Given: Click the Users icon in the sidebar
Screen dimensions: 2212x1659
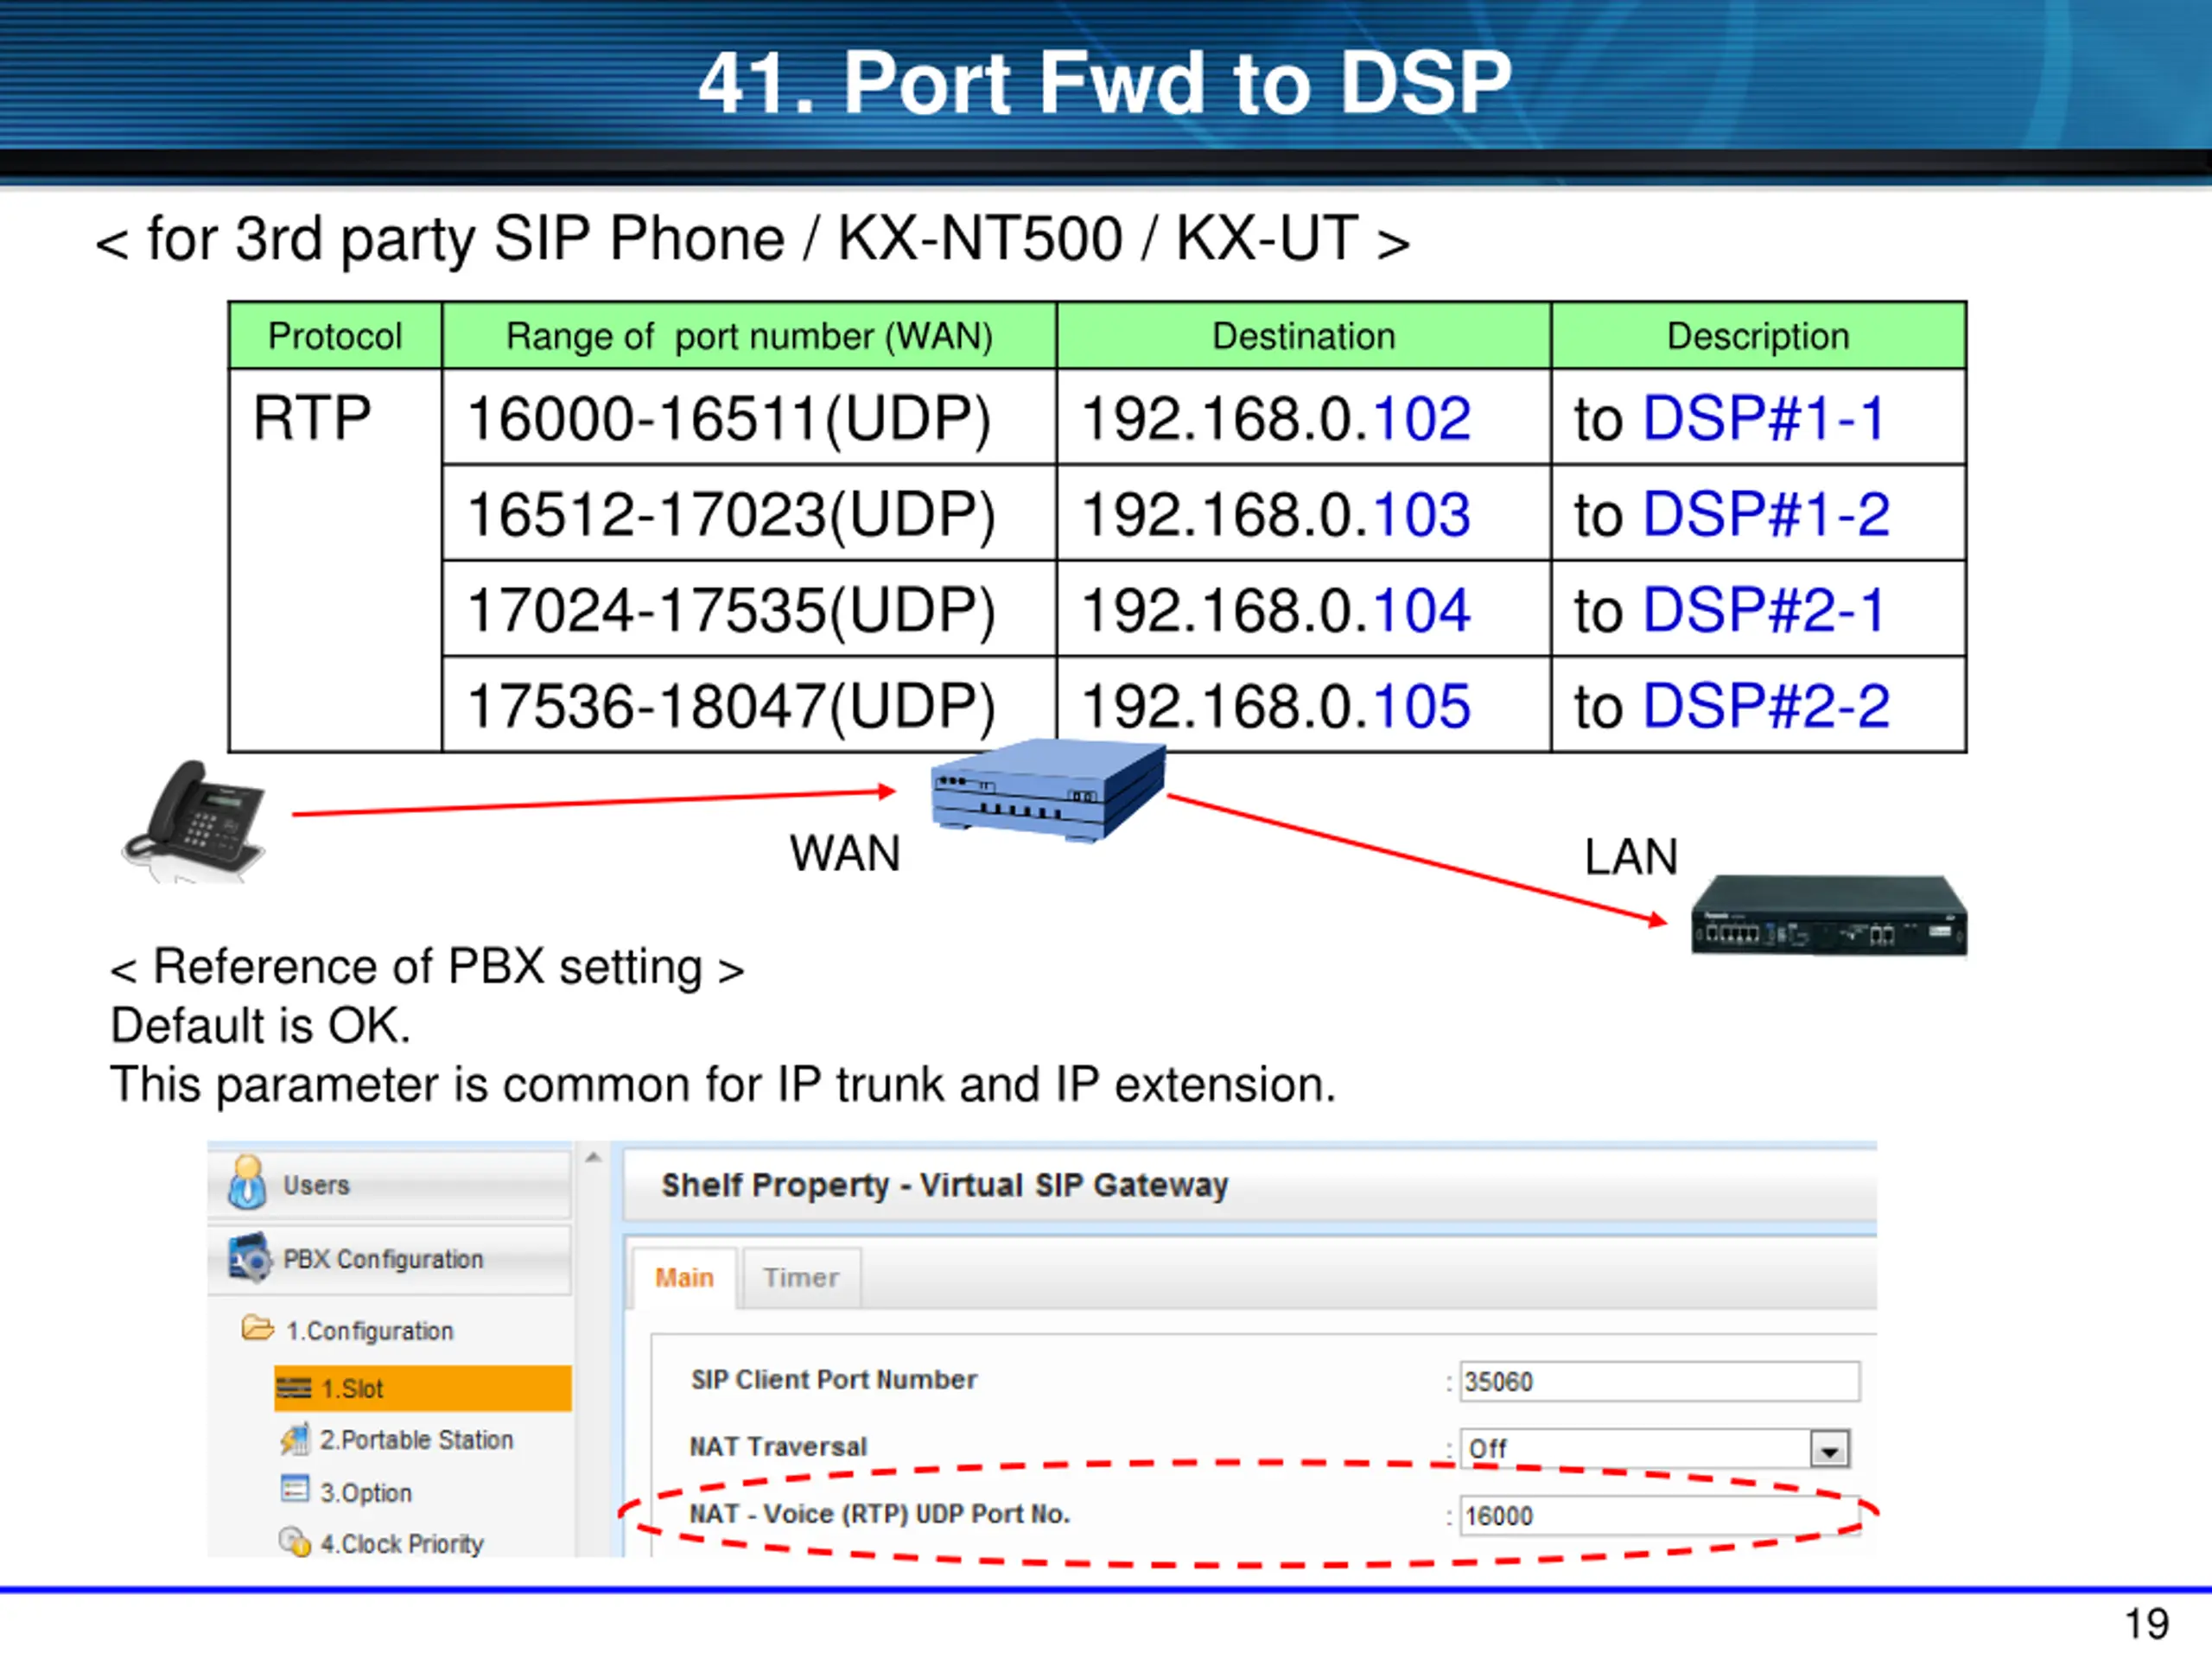Looking at the screenshot, I should pyautogui.click(x=247, y=1183).
